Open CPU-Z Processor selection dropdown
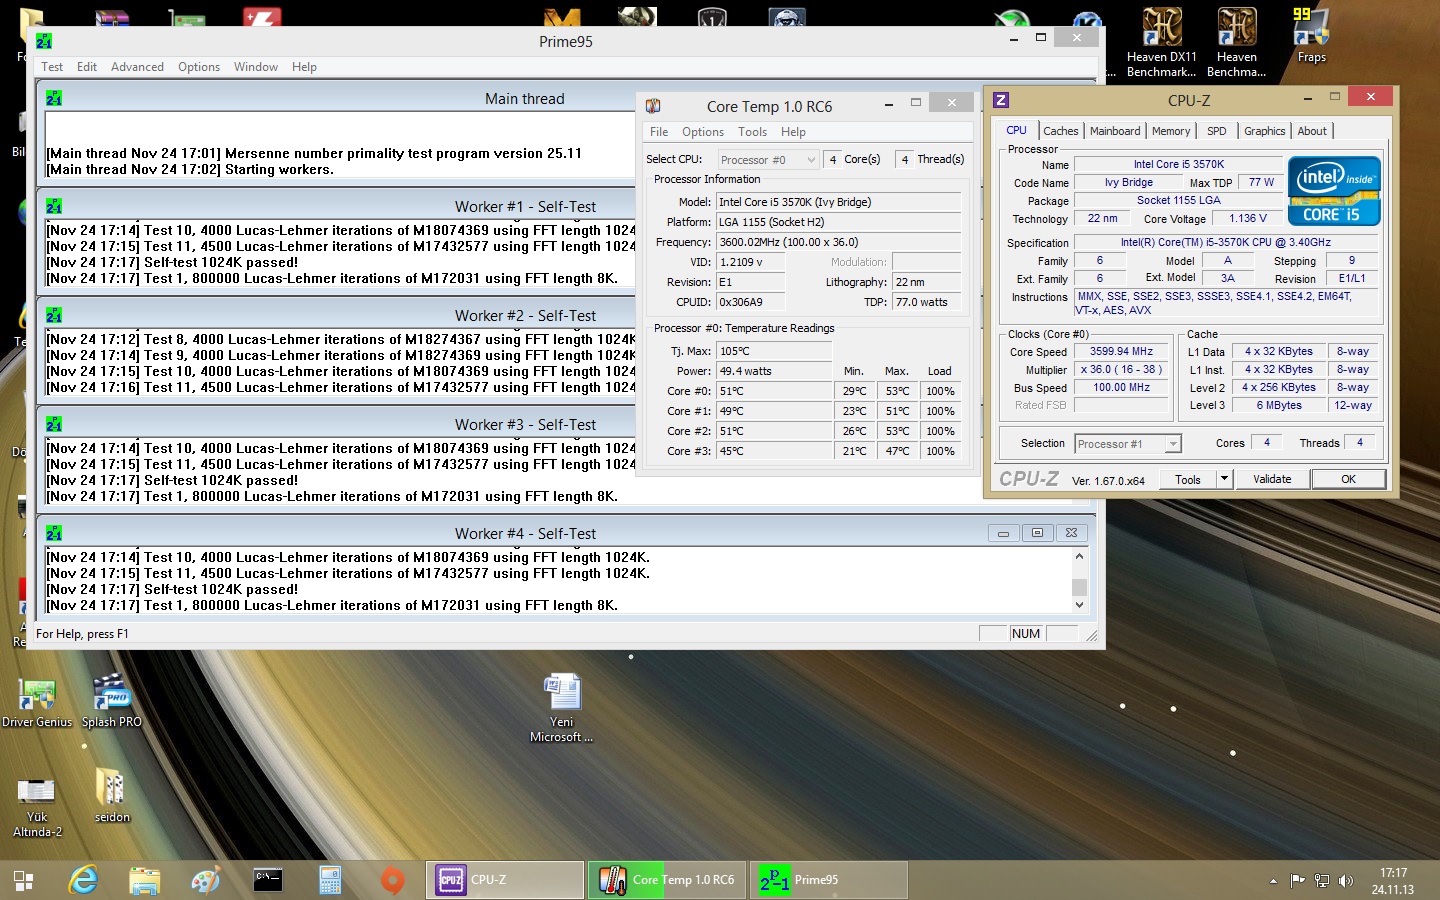This screenshot has height=900, width=1440. click(1173, 444)
